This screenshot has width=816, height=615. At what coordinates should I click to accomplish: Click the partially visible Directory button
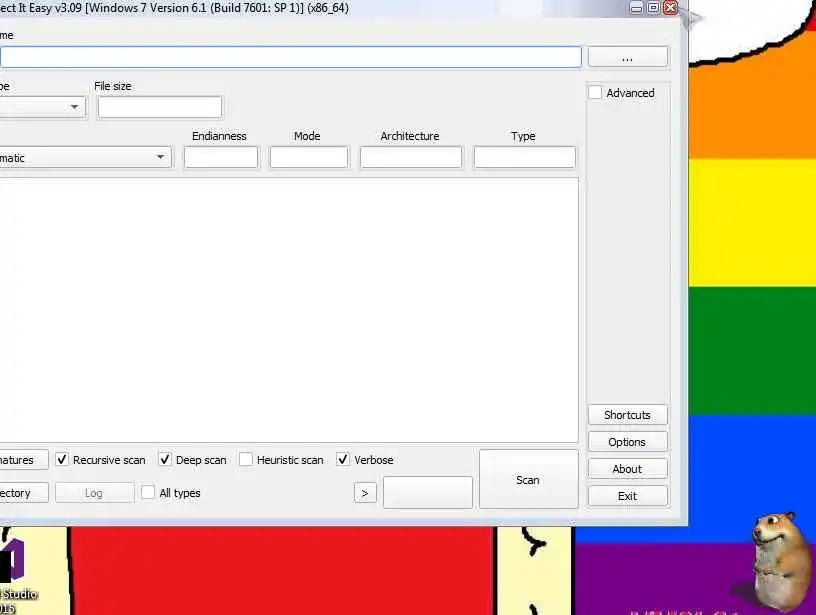point(24,493)
